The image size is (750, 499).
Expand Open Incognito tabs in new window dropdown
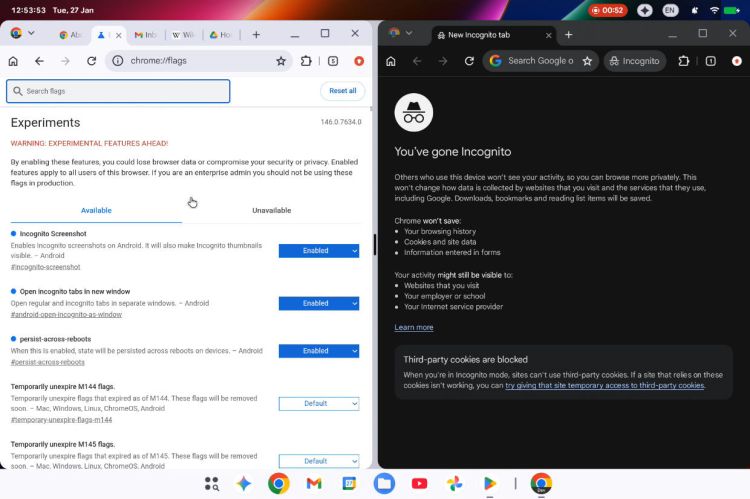[319, 303]
